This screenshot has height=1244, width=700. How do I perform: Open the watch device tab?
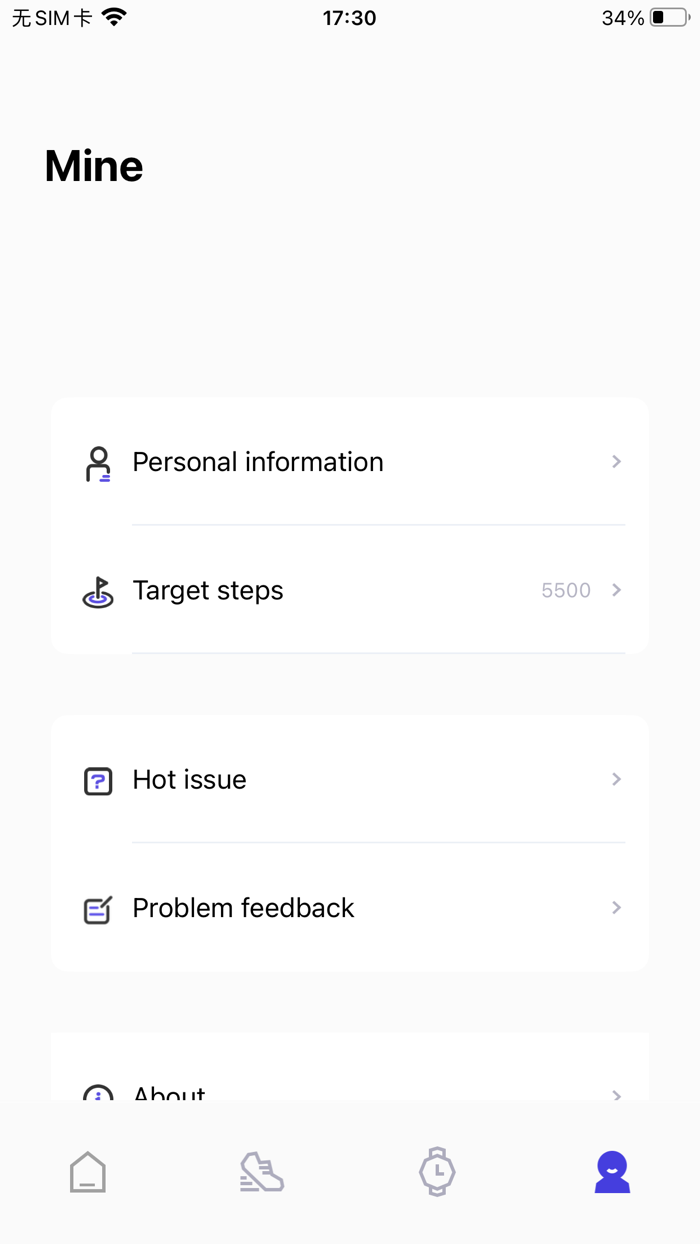[437, 1172]
